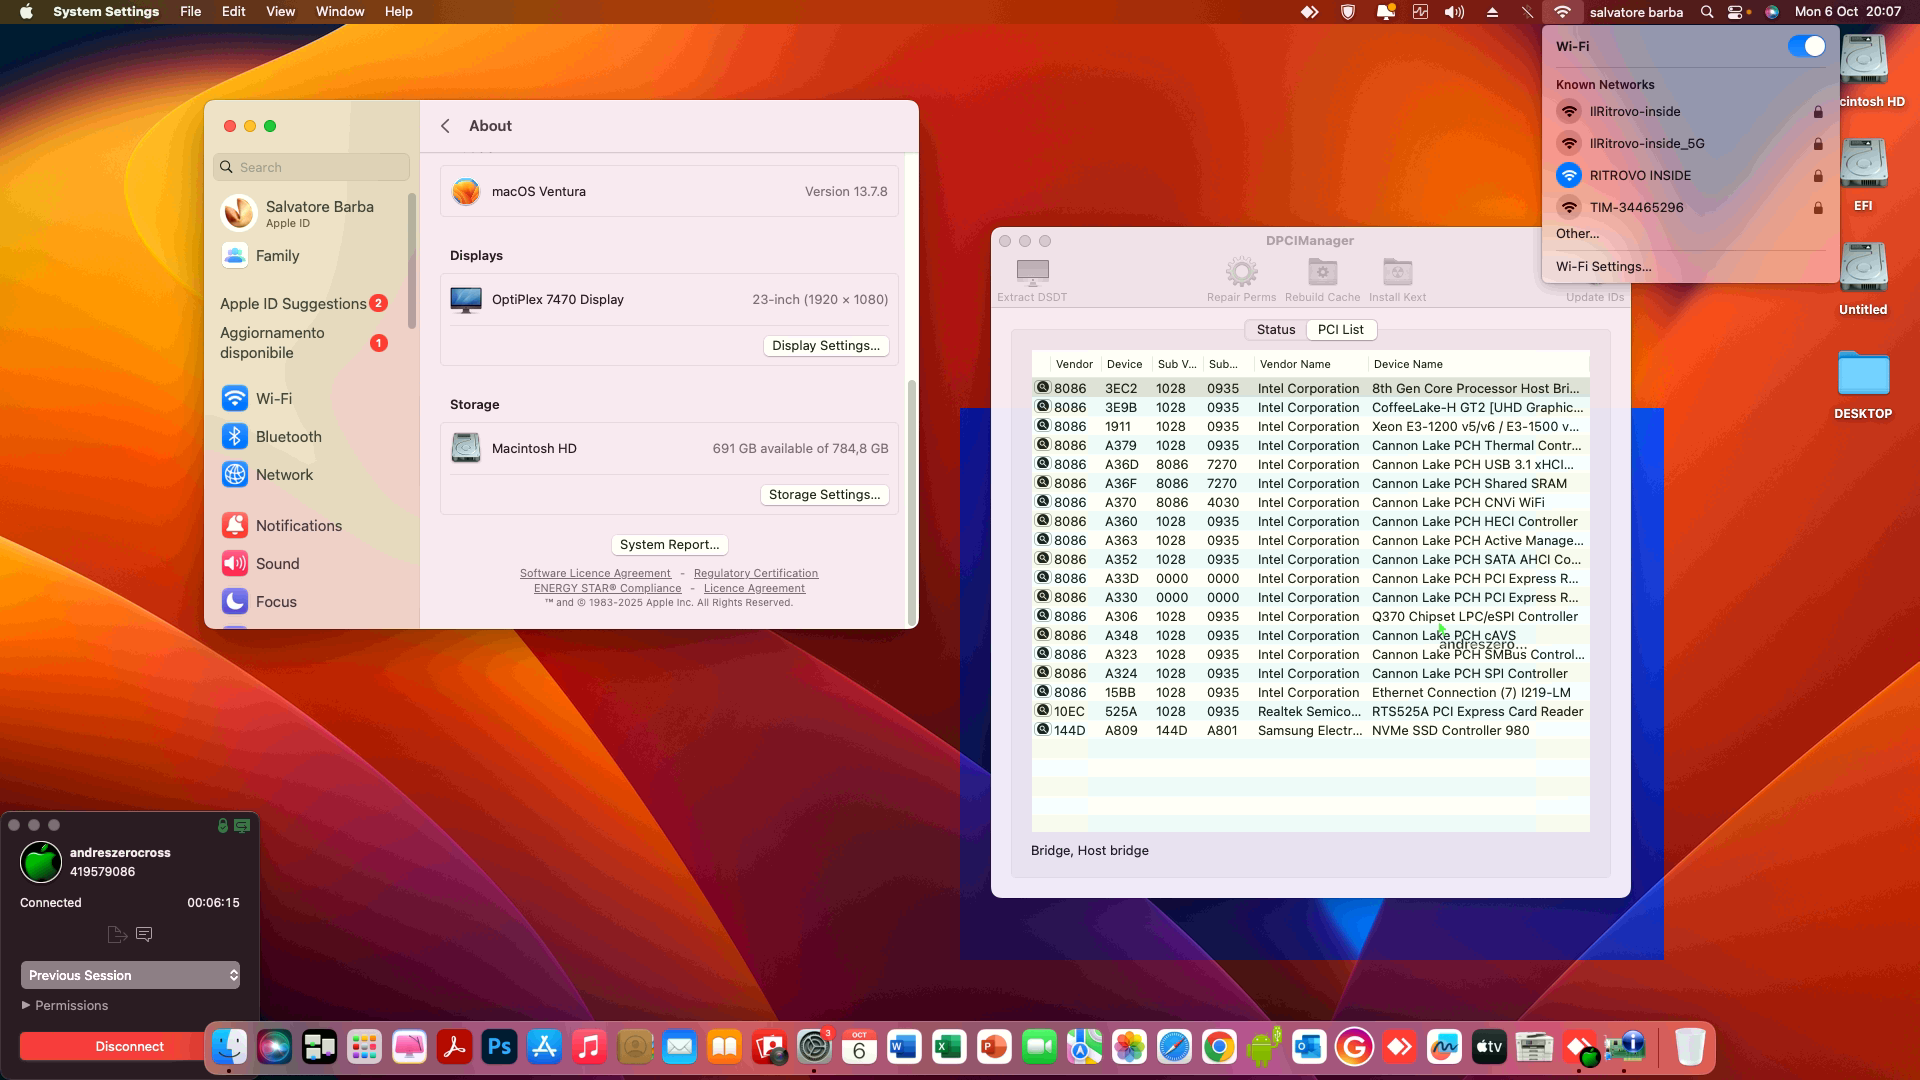Open Other... networks in Wi-Fi menu
The width and height of the screenshot is (1920, 1080).
pyautogui.click(x=1577, y=234)
